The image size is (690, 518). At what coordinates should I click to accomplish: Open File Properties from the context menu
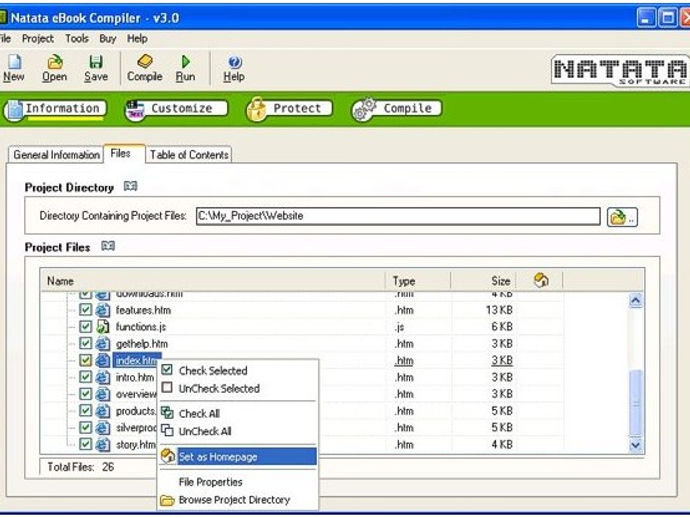point(238,482)
